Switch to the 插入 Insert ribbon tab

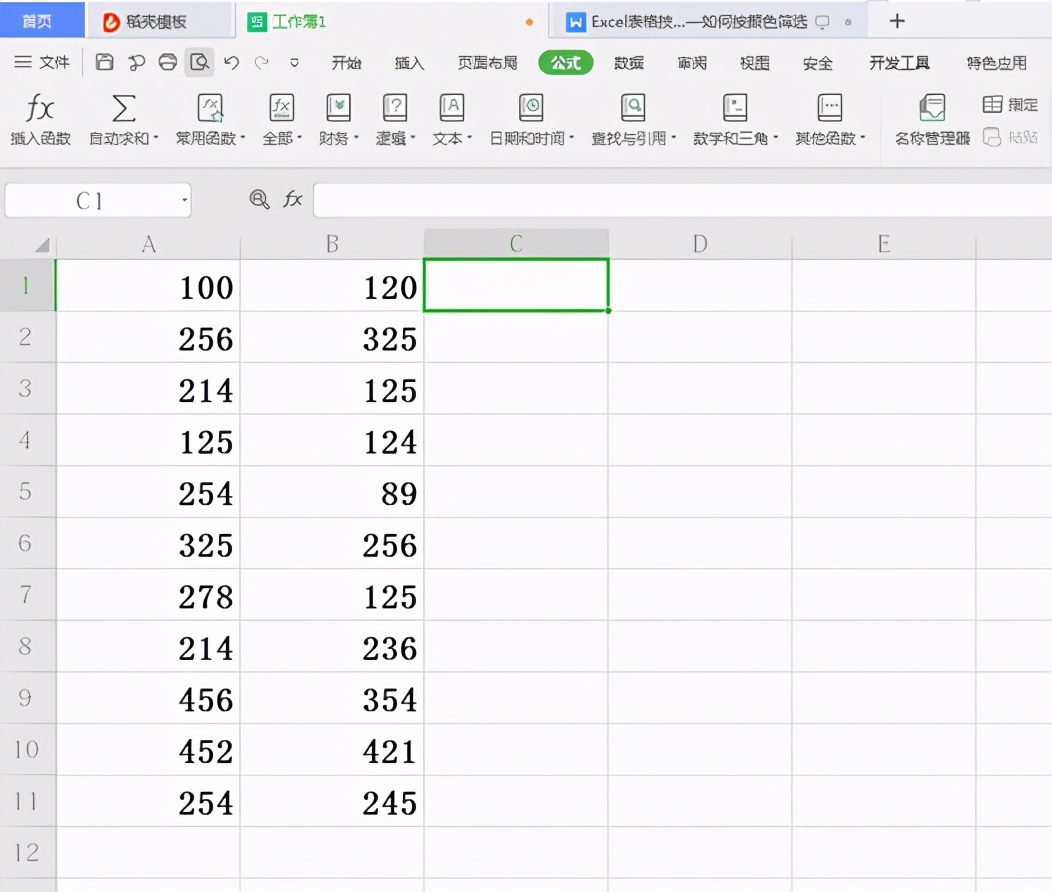(x=409, y=63)
